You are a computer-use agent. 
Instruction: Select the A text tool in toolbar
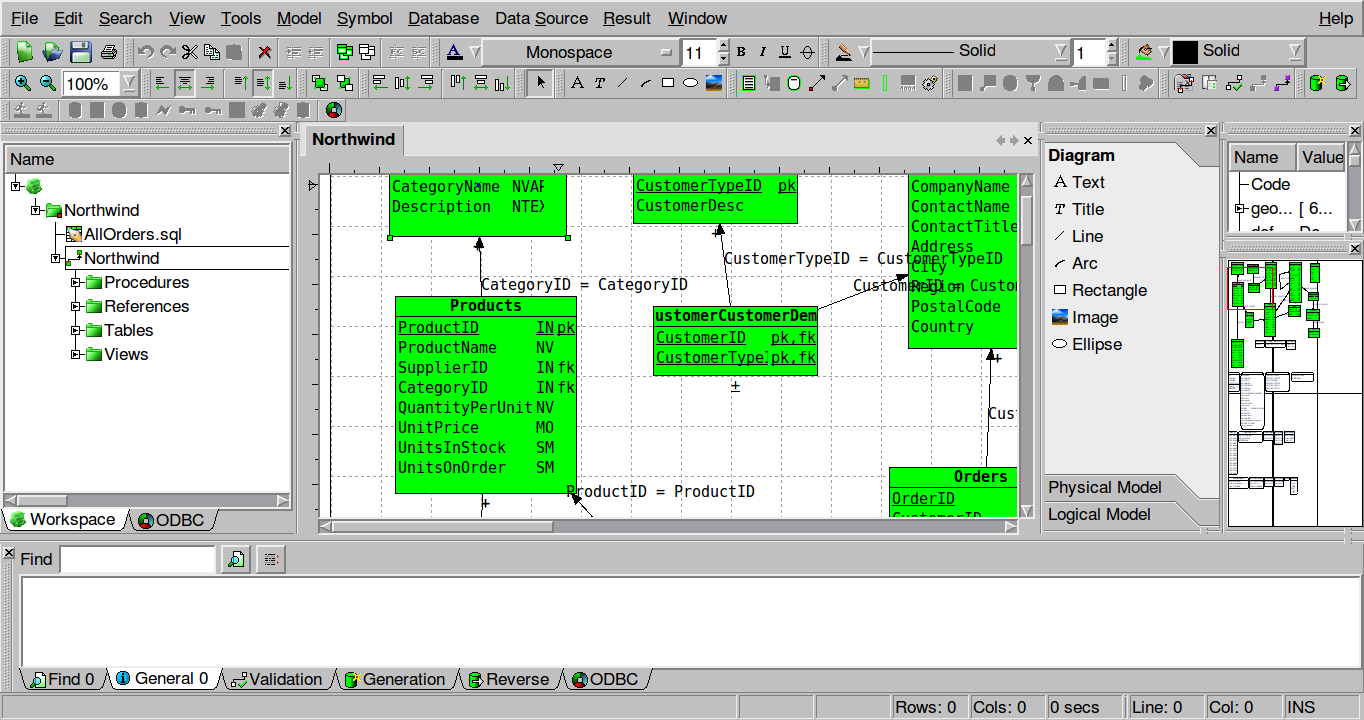tap(577, 83)
